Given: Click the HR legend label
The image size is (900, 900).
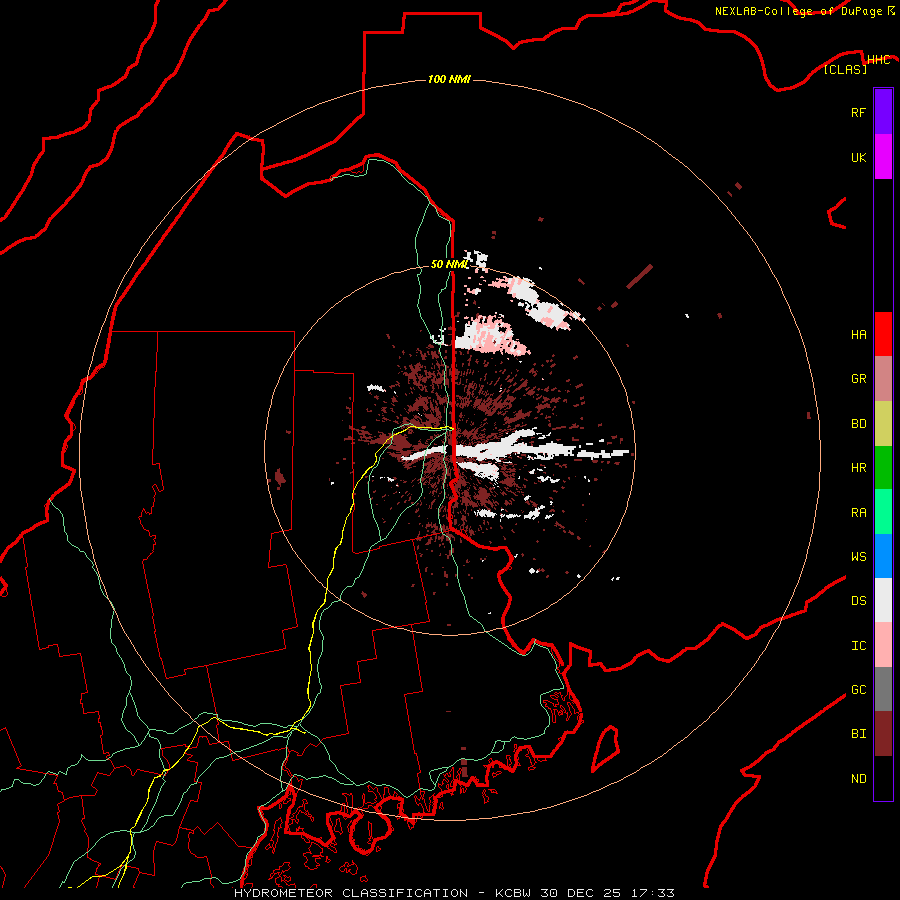Looking at the screenshot, I should point(859,468).
